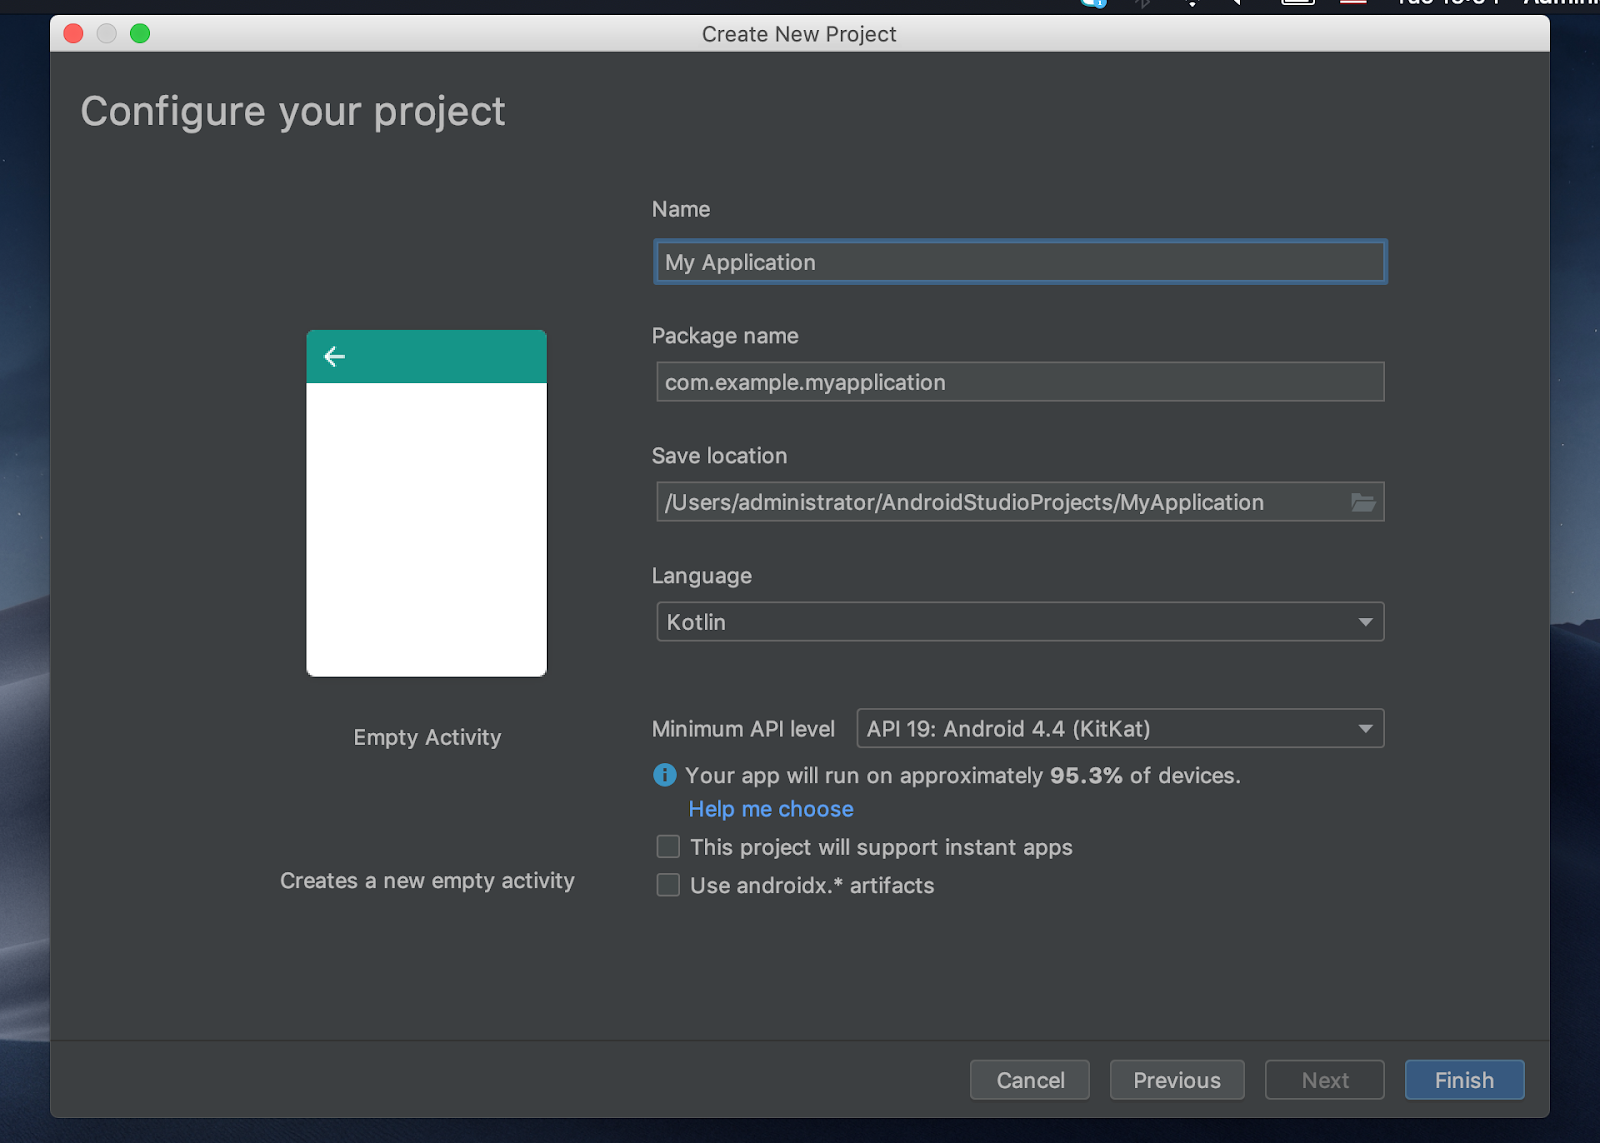
Task: Expand the Kotlin language selector arrow
Action: pos(1365,621)
